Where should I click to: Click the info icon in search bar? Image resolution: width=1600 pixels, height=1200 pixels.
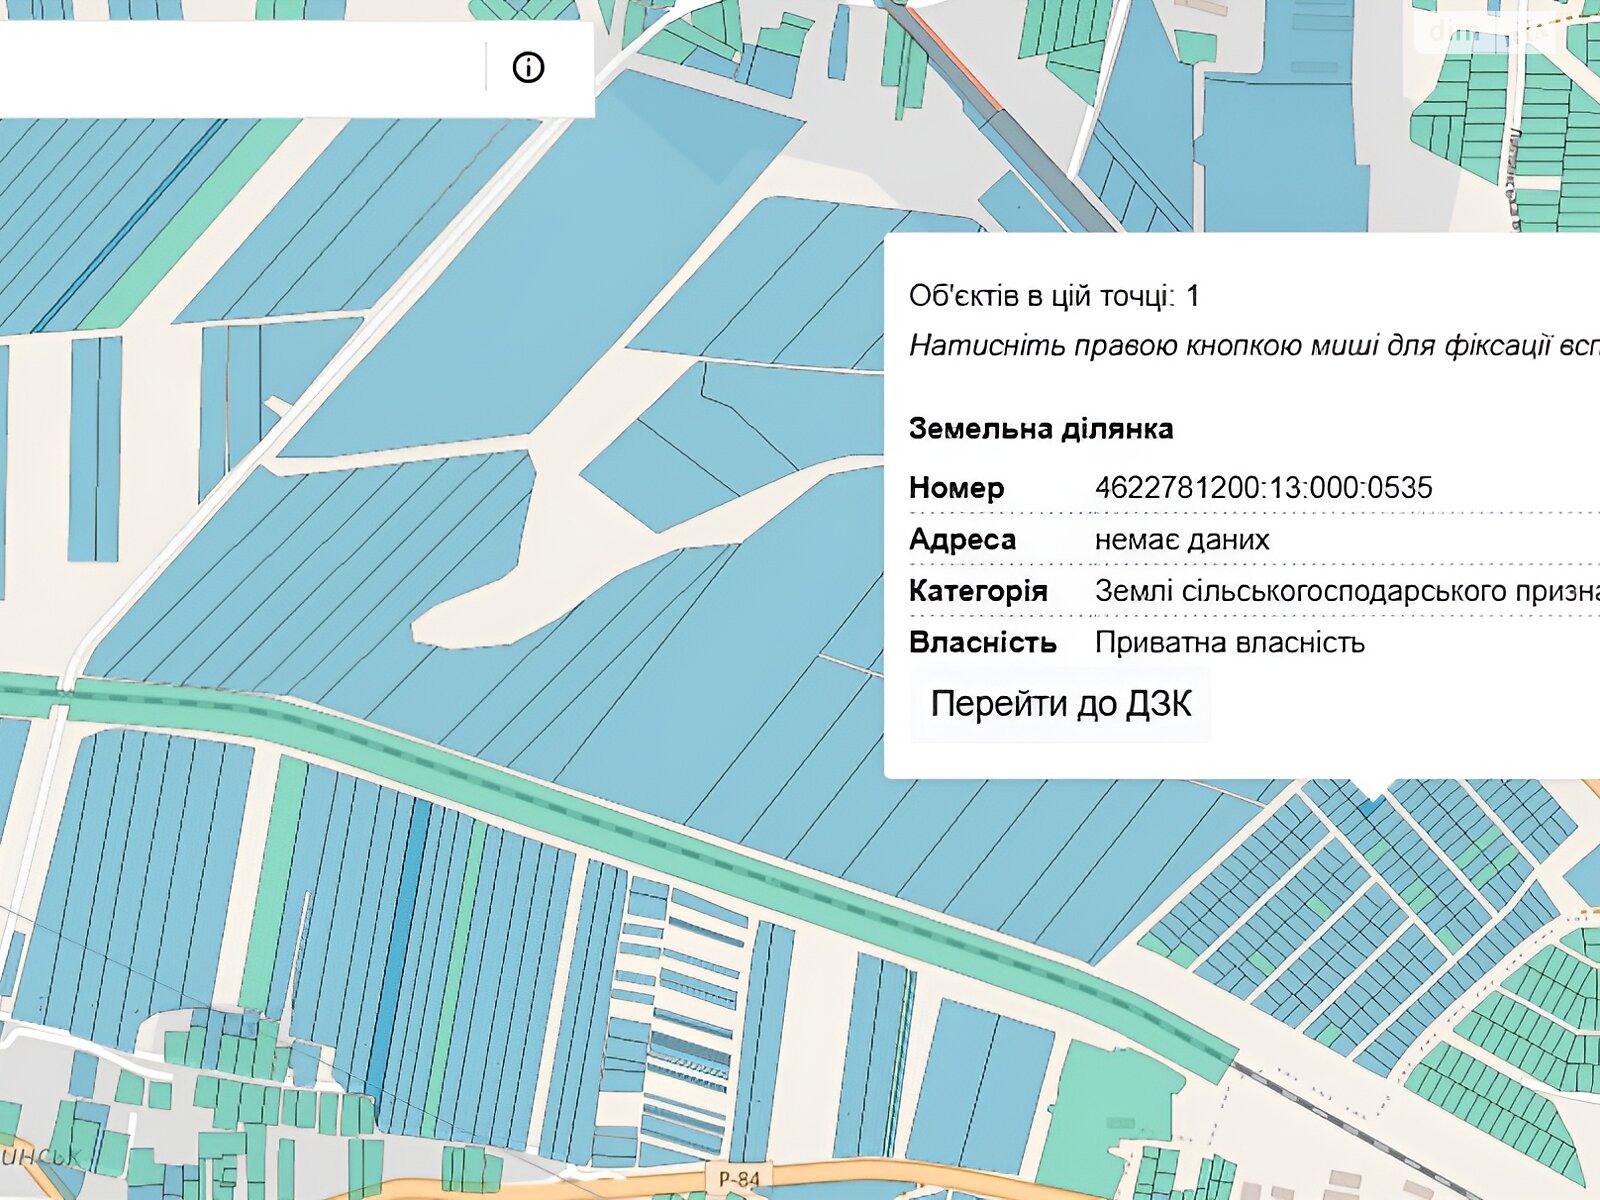[528, 68]
